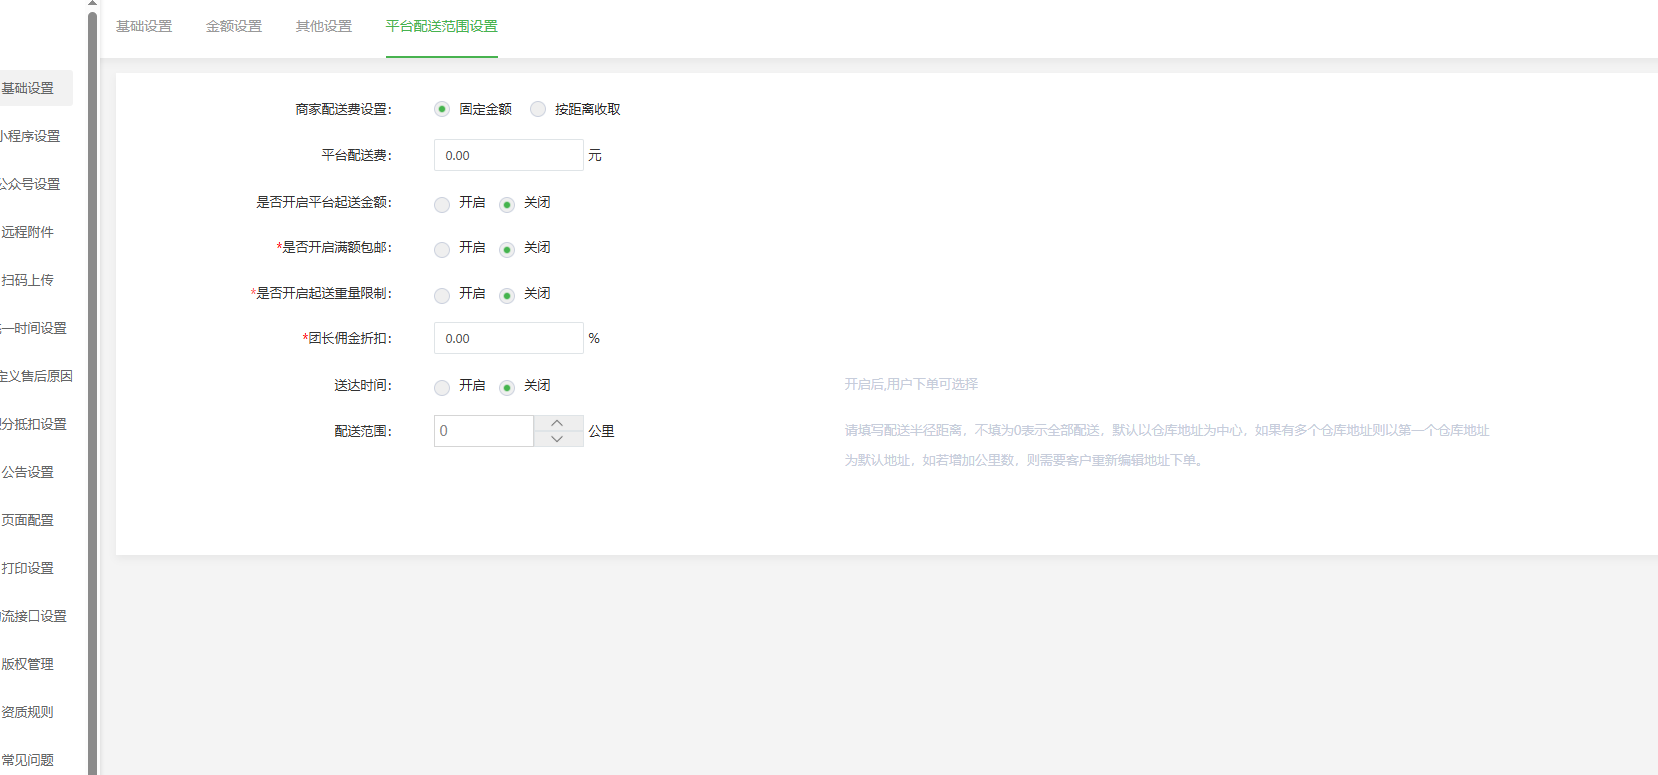Turn on 开启 for 是否开启起送重量限制
This screenshot has width=1658, height=775.
[442, 295]
